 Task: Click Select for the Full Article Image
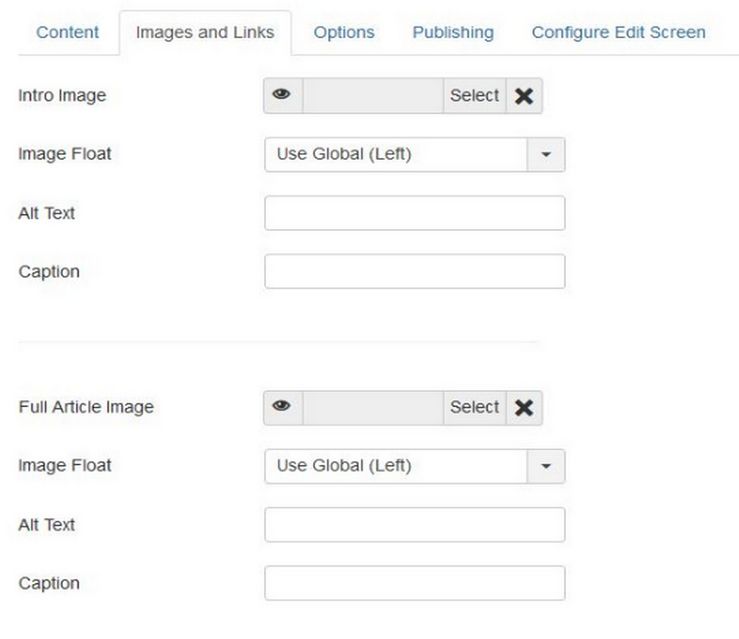tap(475, 408)
